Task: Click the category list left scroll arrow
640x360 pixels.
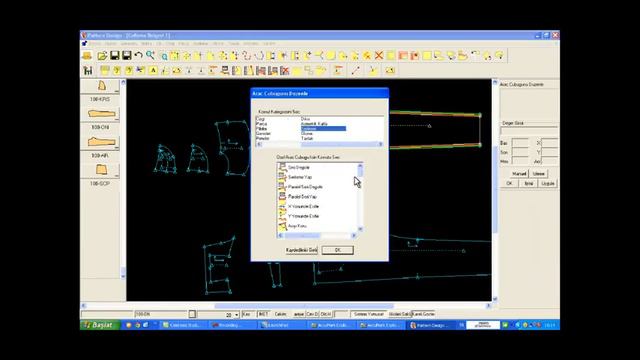Action: (x=259, y=144)
